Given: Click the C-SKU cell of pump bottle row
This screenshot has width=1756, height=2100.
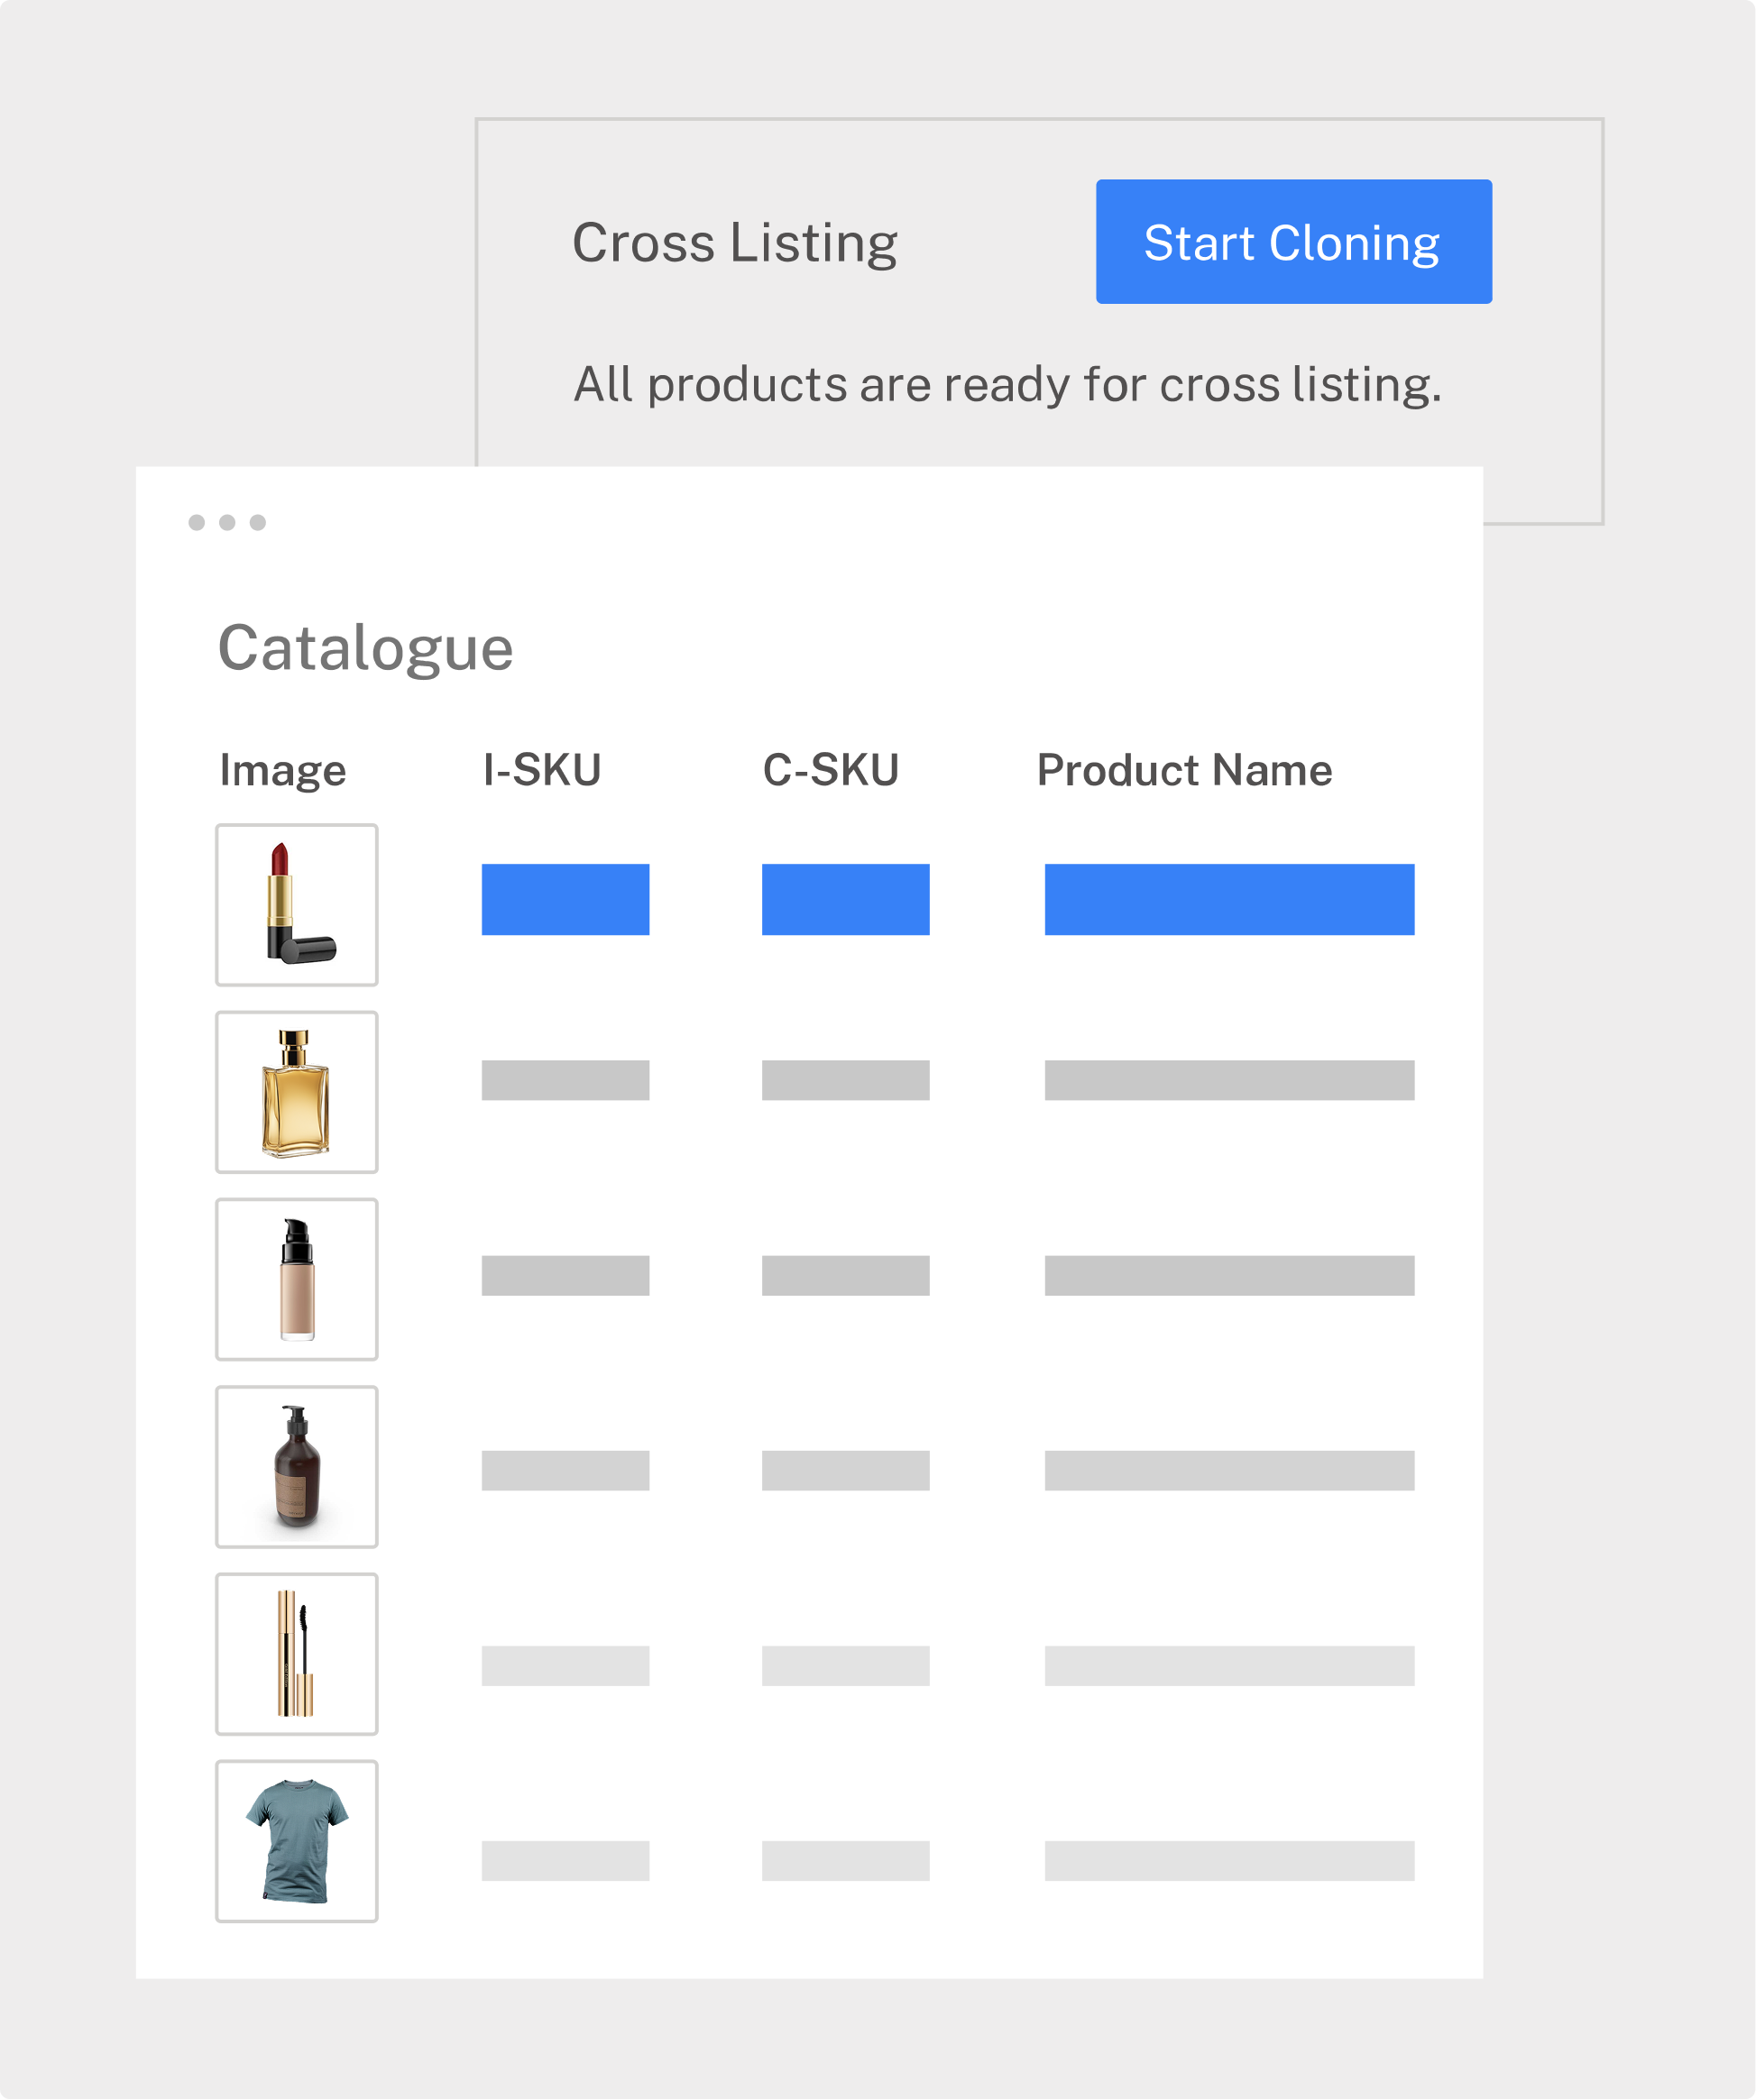Looking at the screenshot, I should (x=845, y=1470).
